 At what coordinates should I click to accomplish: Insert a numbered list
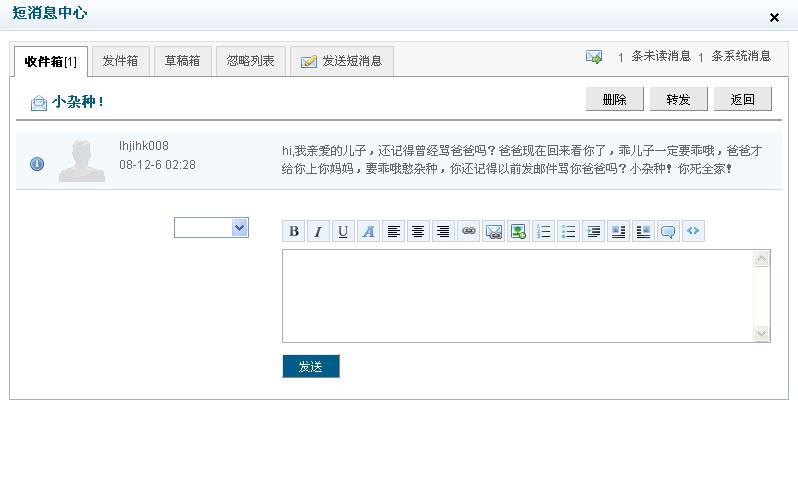[x=544, y=232]
